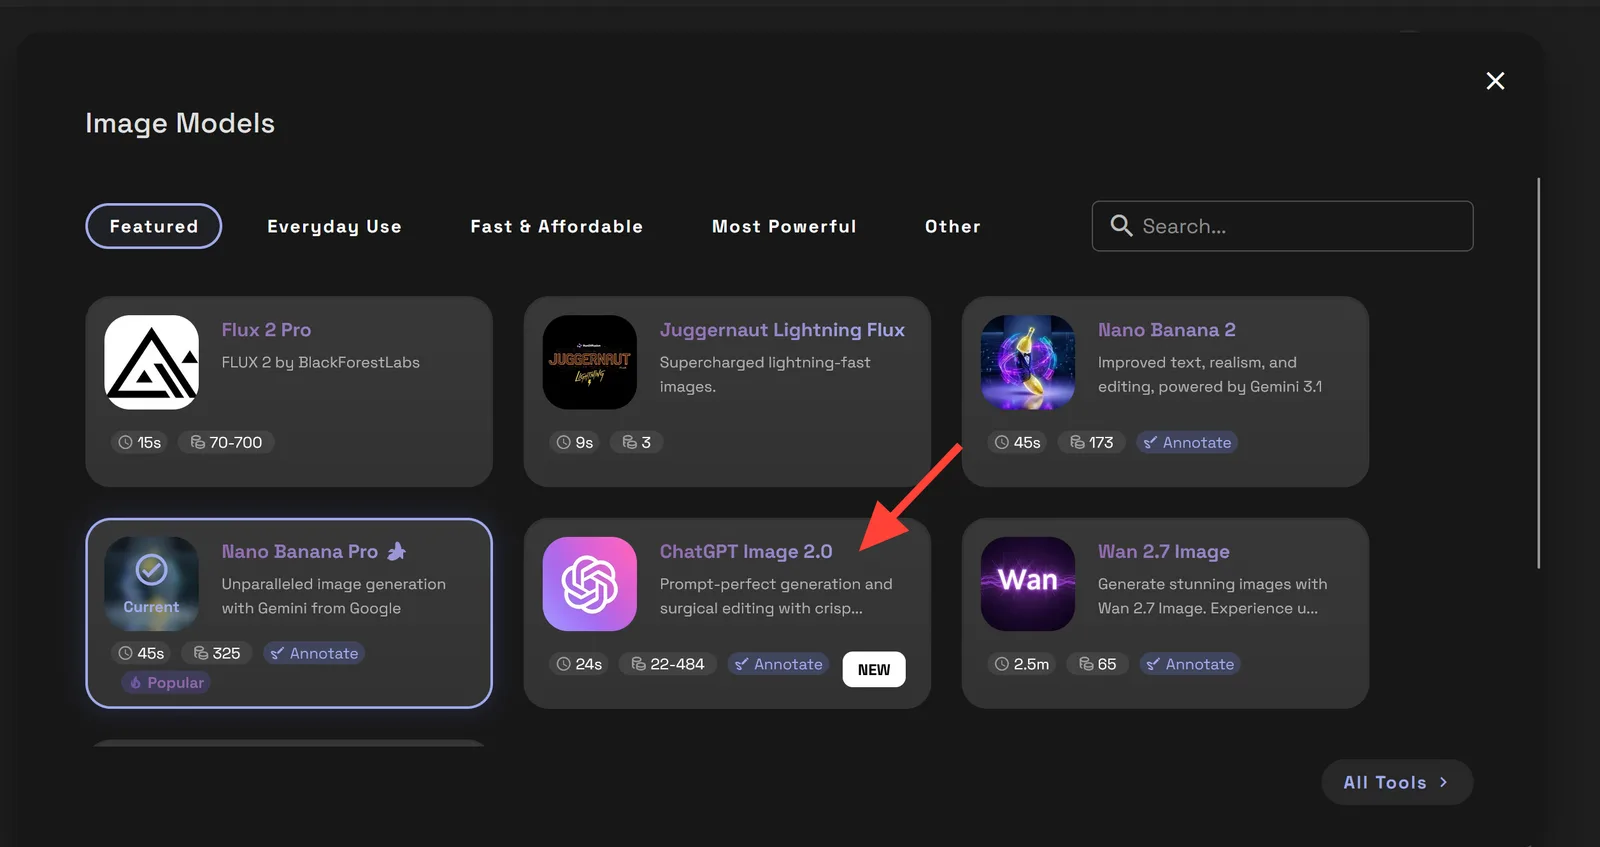
Task: Click the '325' credits value
Action: tap(227, 653)
